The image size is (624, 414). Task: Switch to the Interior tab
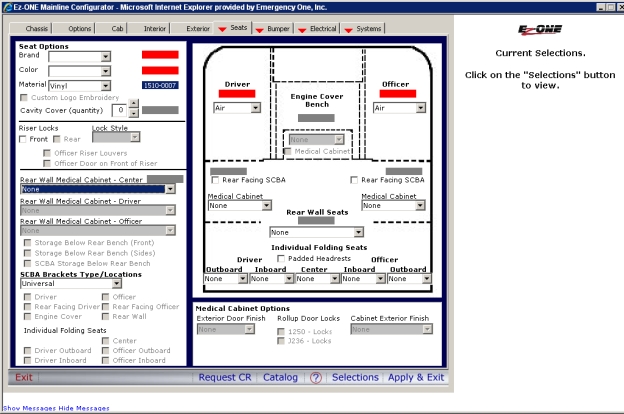(154, 29)
